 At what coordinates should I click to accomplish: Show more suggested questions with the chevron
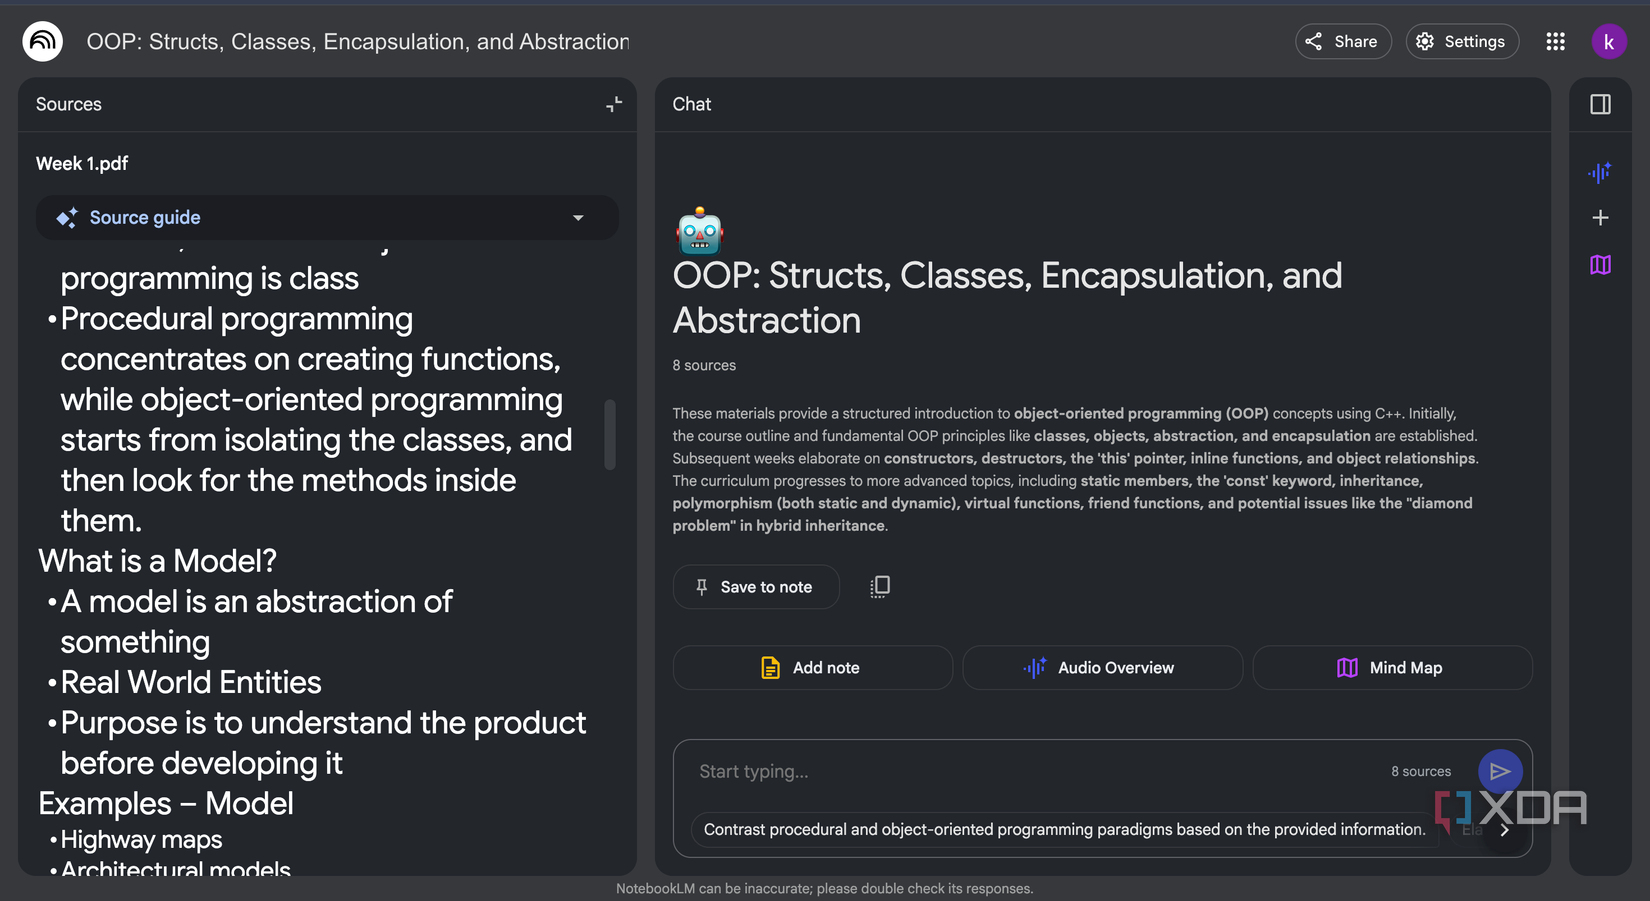1505,830
